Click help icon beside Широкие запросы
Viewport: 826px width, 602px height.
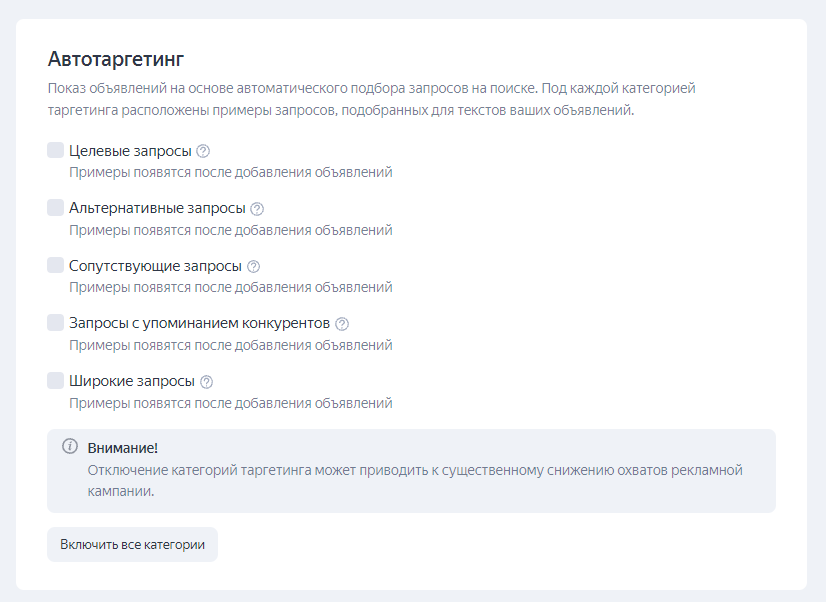pos(207,382)
